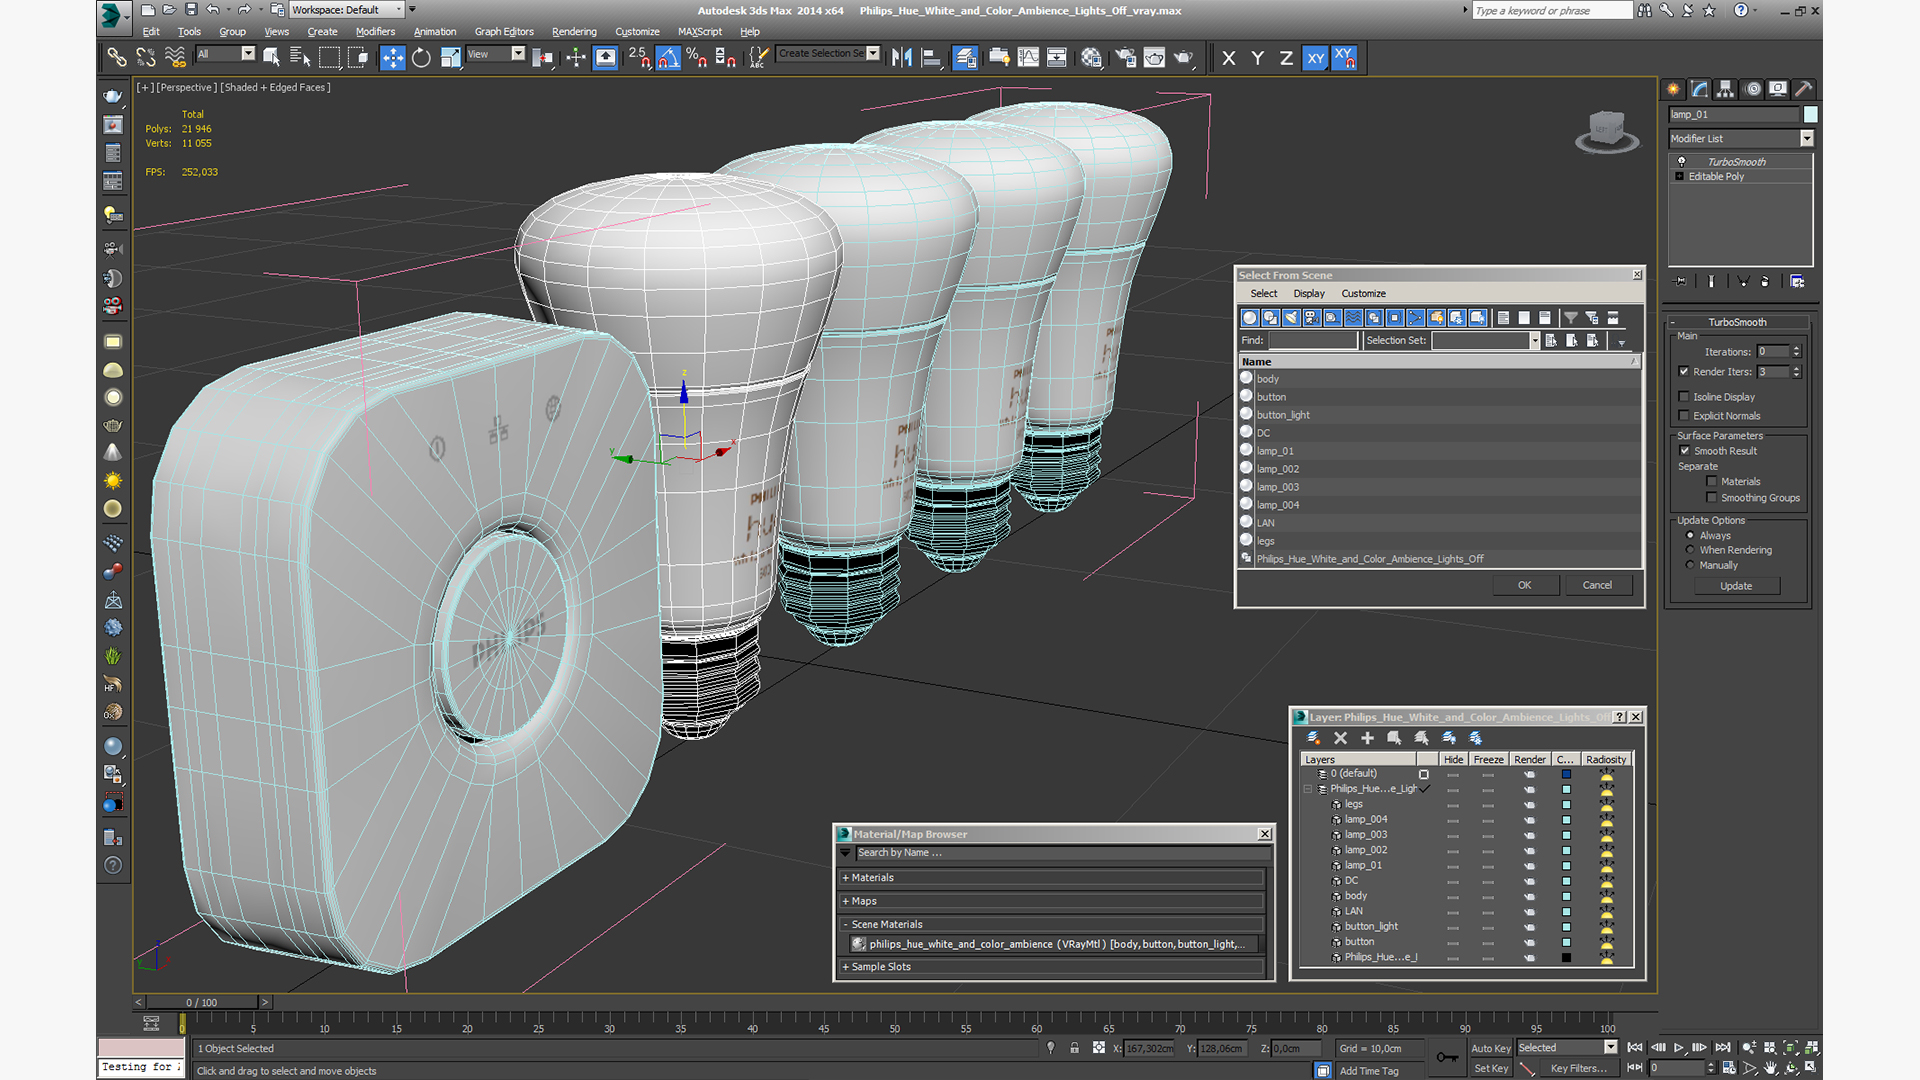Click the Mirror tool icon

902,58
